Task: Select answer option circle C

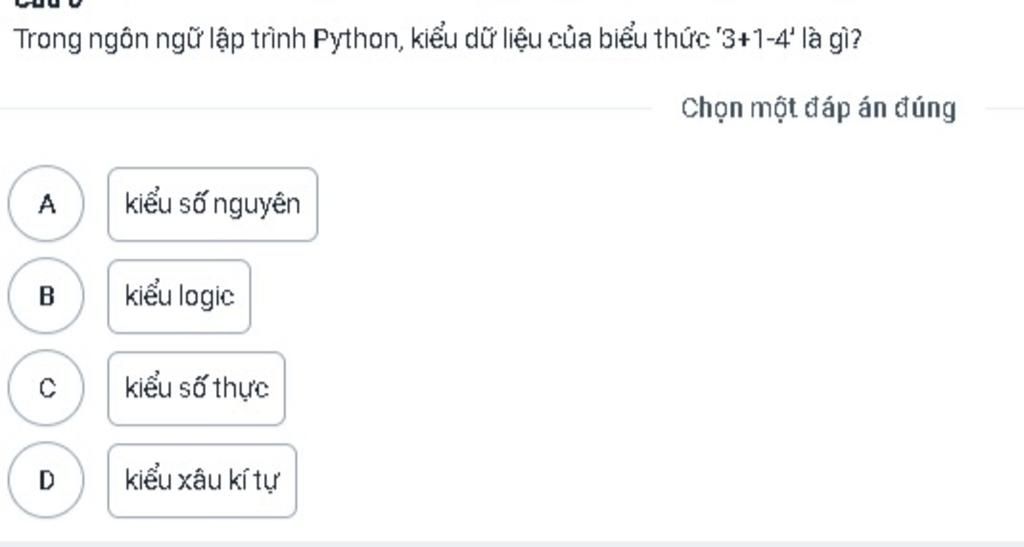Action: click(45, 388)
